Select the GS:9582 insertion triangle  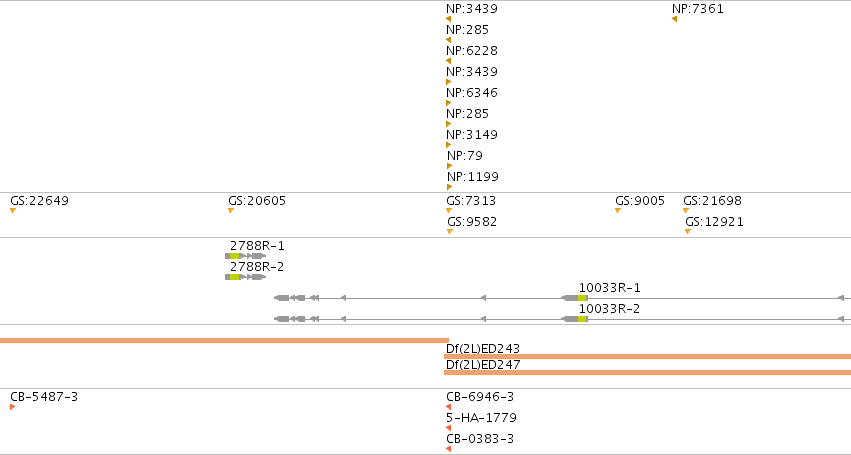point(450,232)
